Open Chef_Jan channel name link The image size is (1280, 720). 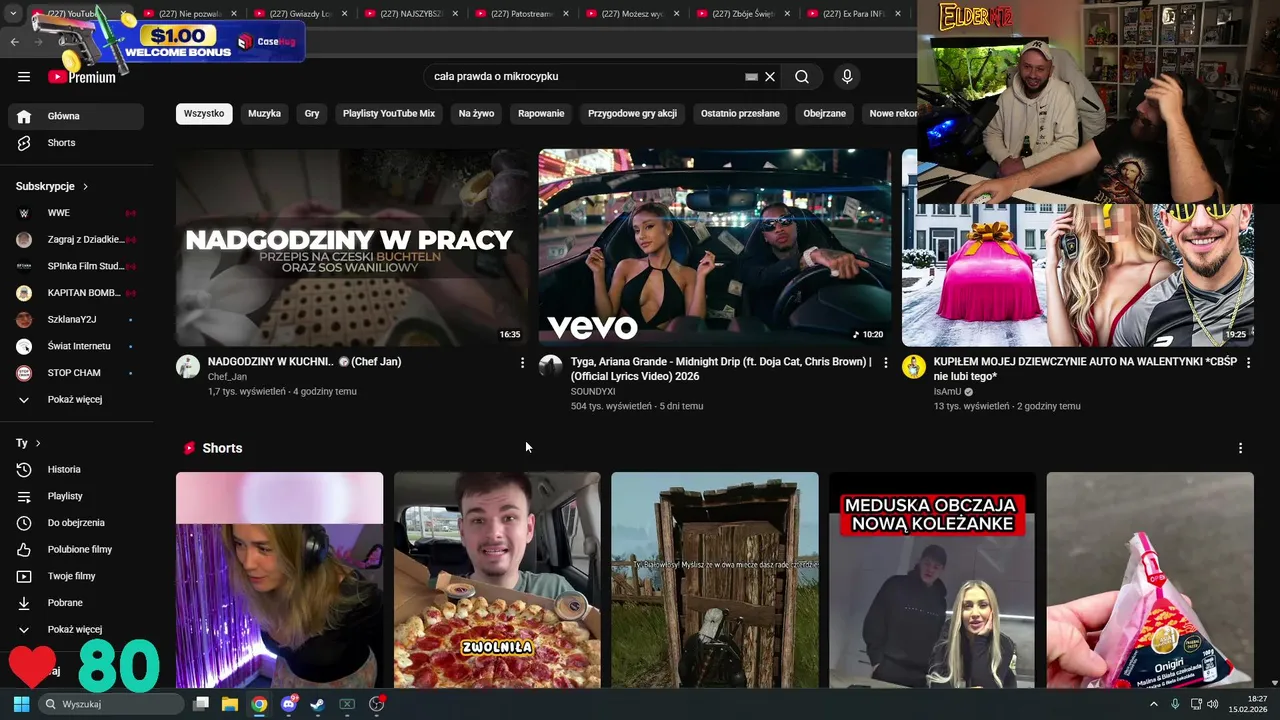227,377
